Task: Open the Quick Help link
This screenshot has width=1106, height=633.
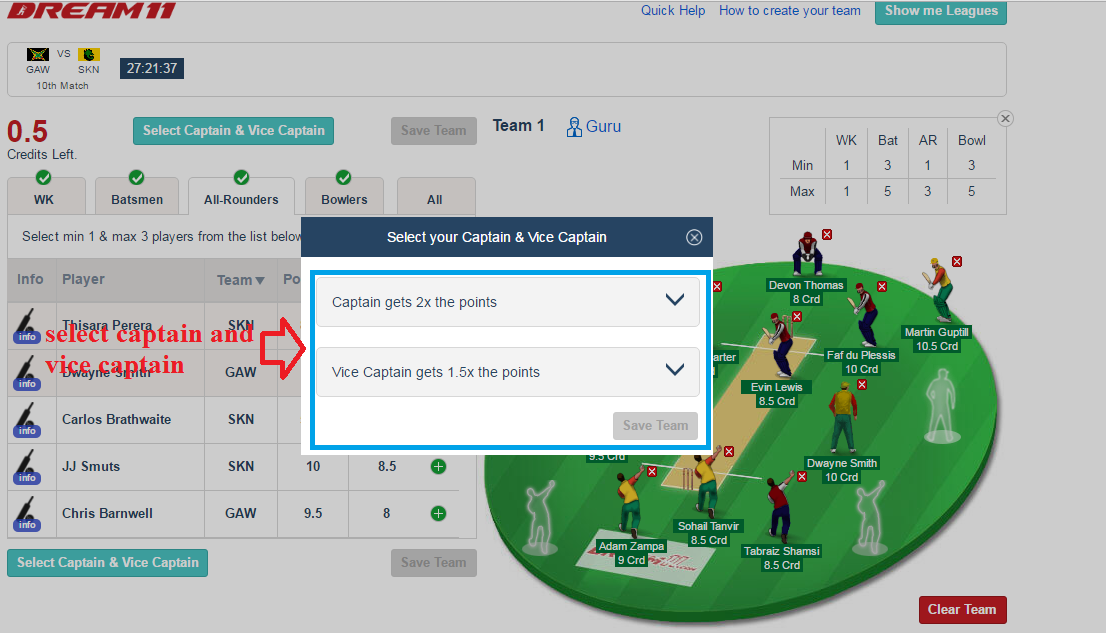Action: point(673,11)
